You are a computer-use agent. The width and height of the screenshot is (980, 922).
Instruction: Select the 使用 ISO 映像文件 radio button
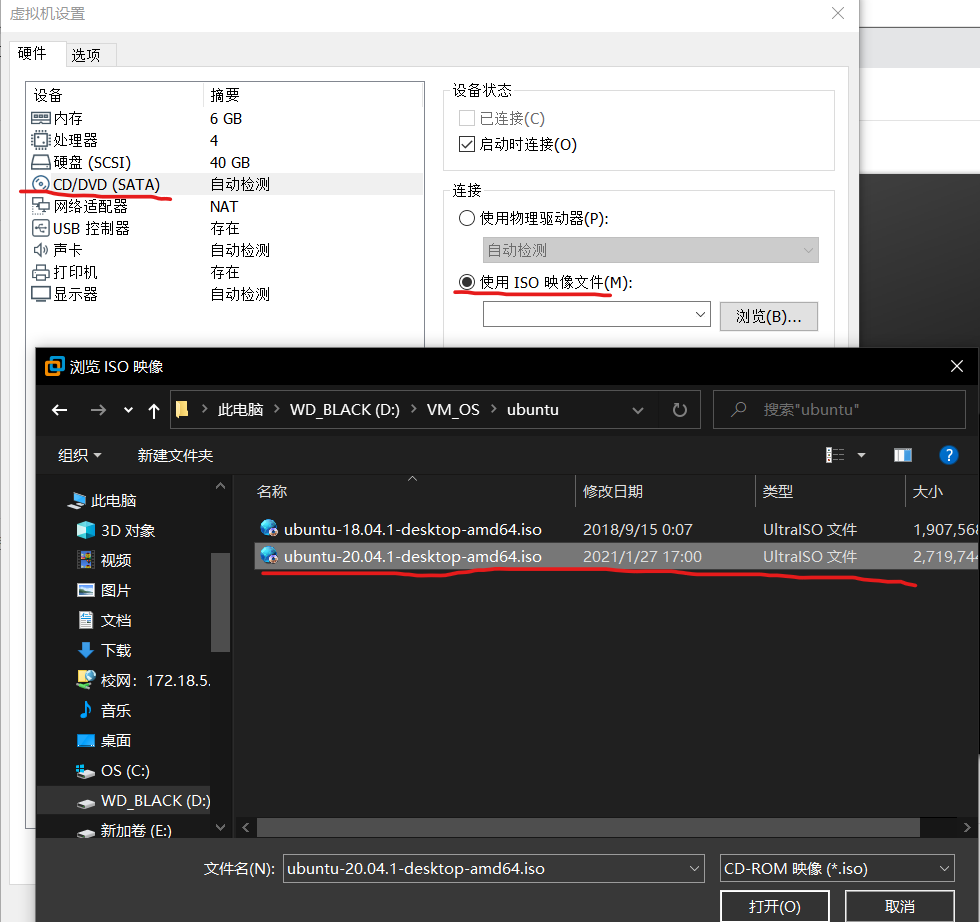(466, 283)
